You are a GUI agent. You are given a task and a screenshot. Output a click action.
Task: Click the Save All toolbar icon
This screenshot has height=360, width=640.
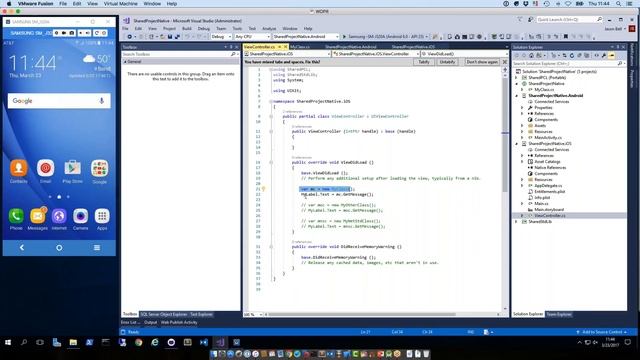pos(177,37)
